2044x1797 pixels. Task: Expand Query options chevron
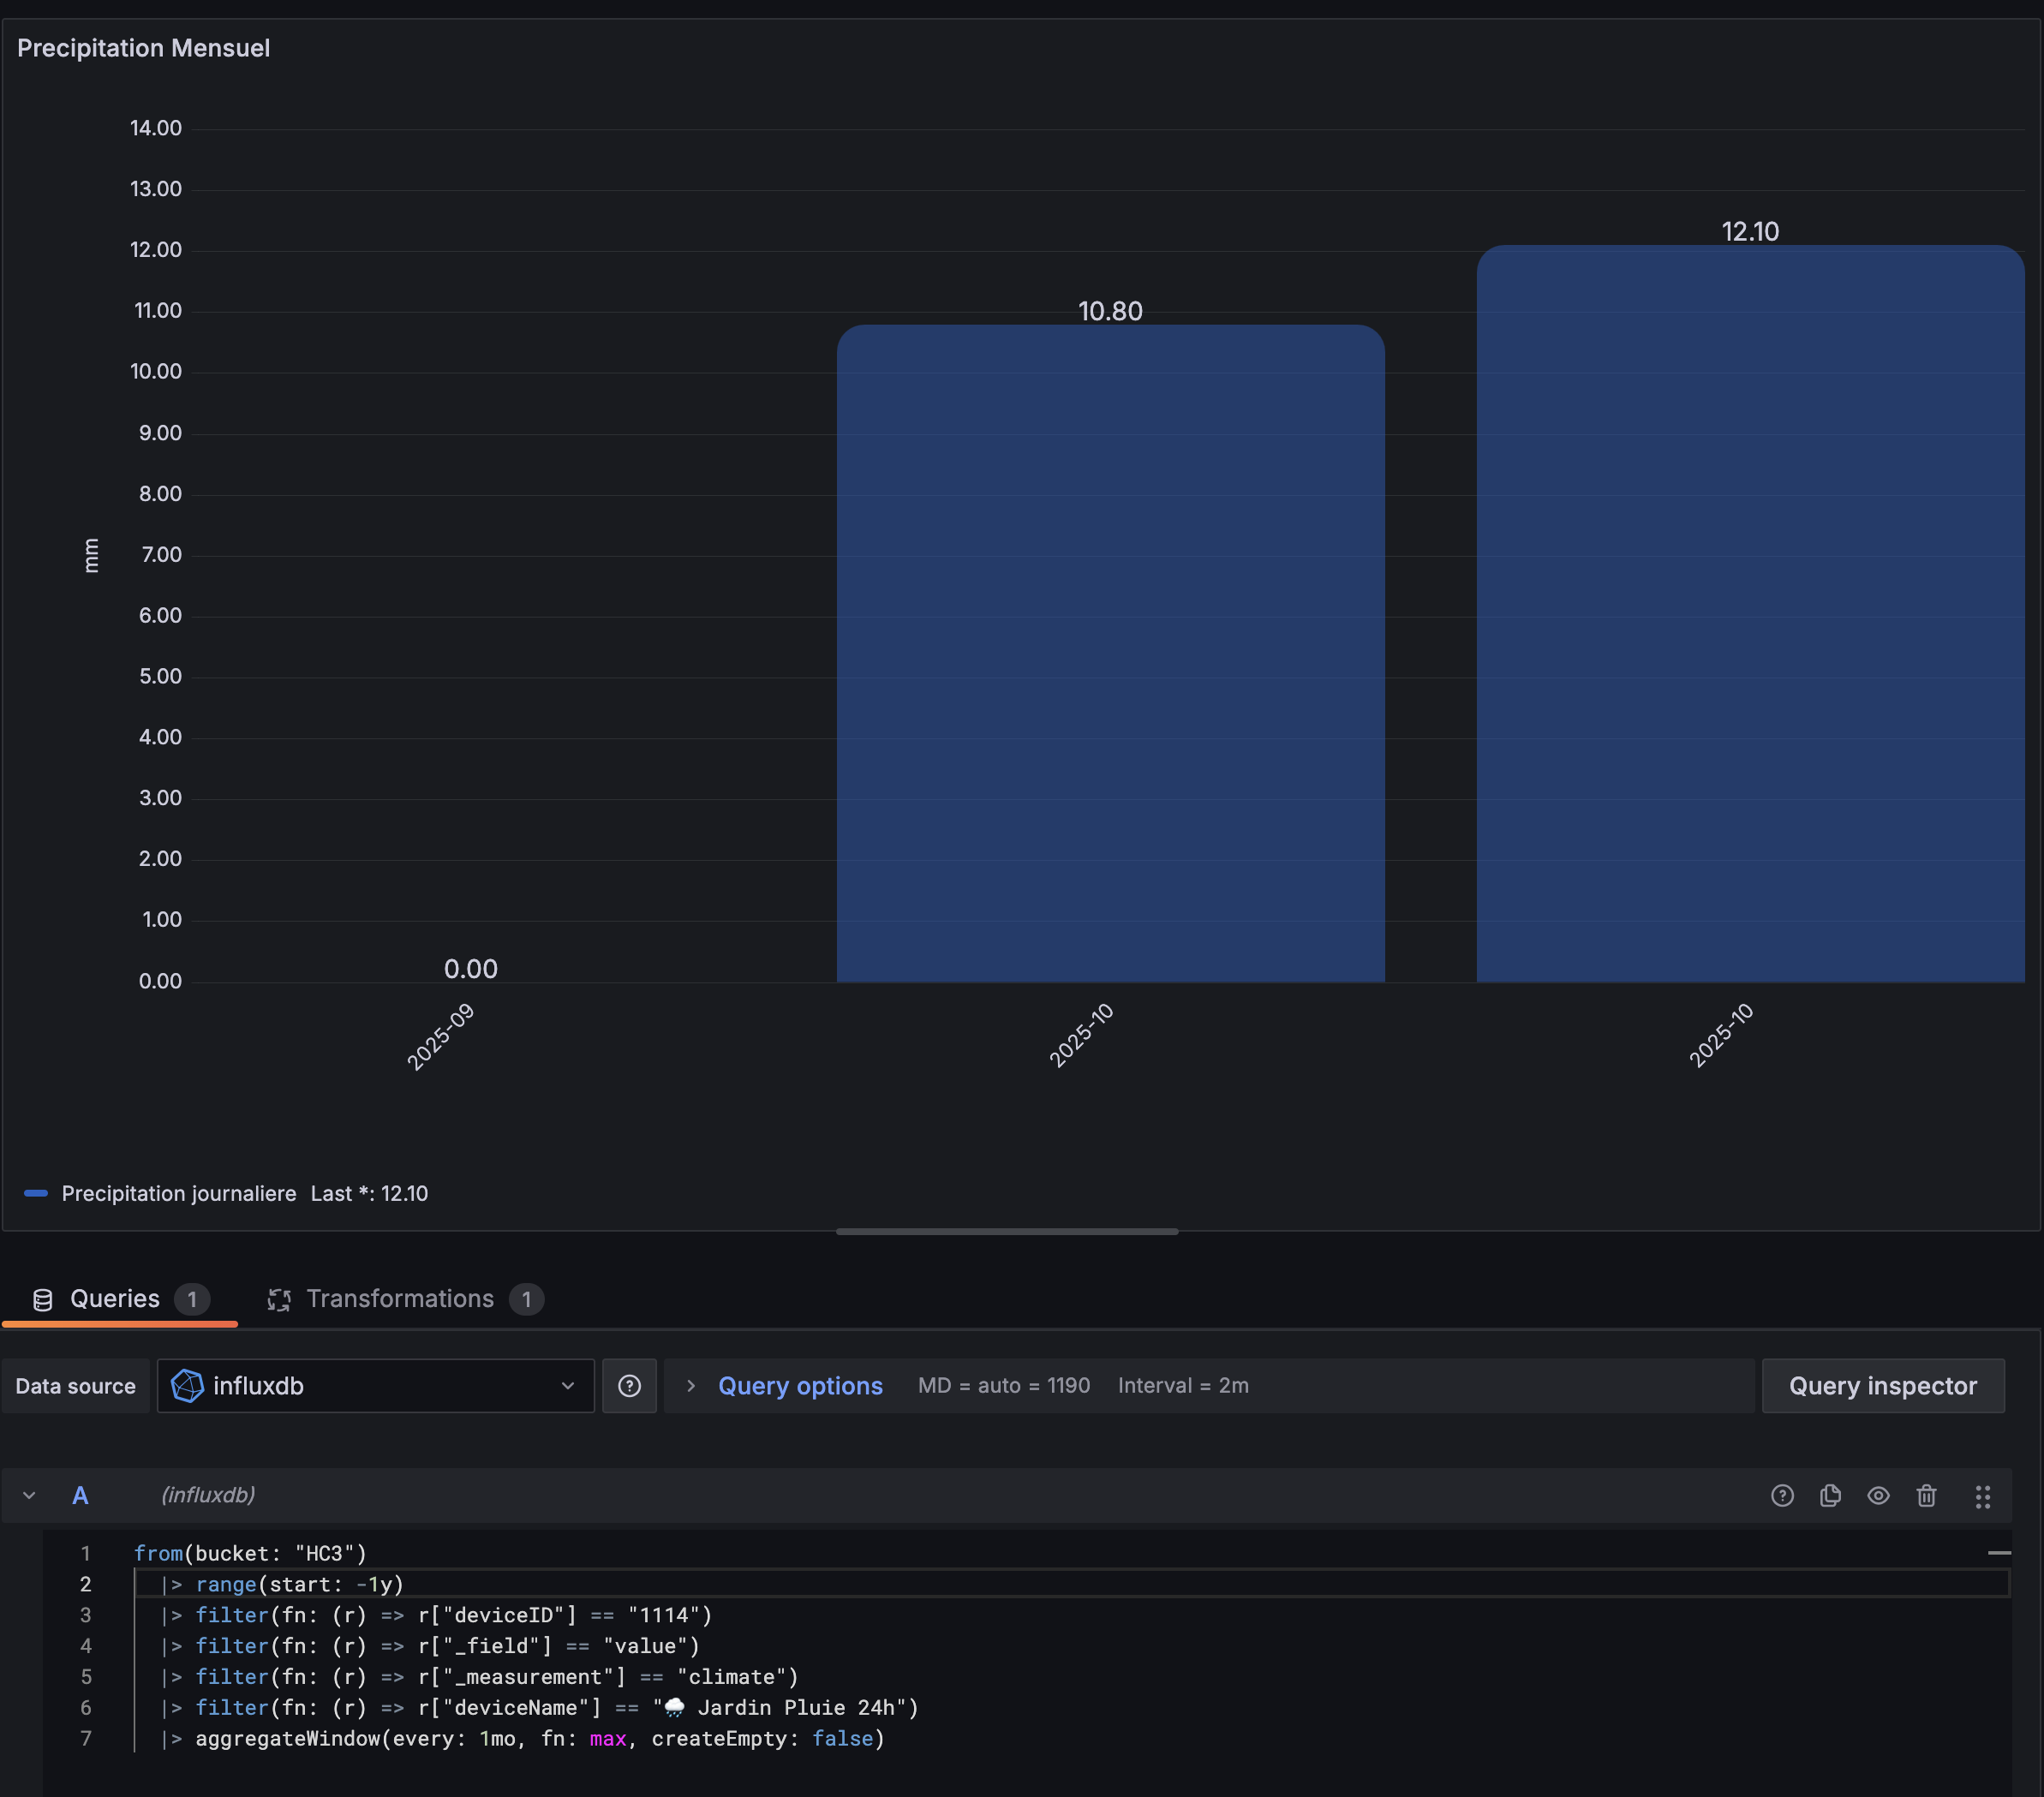point(690,1385)
